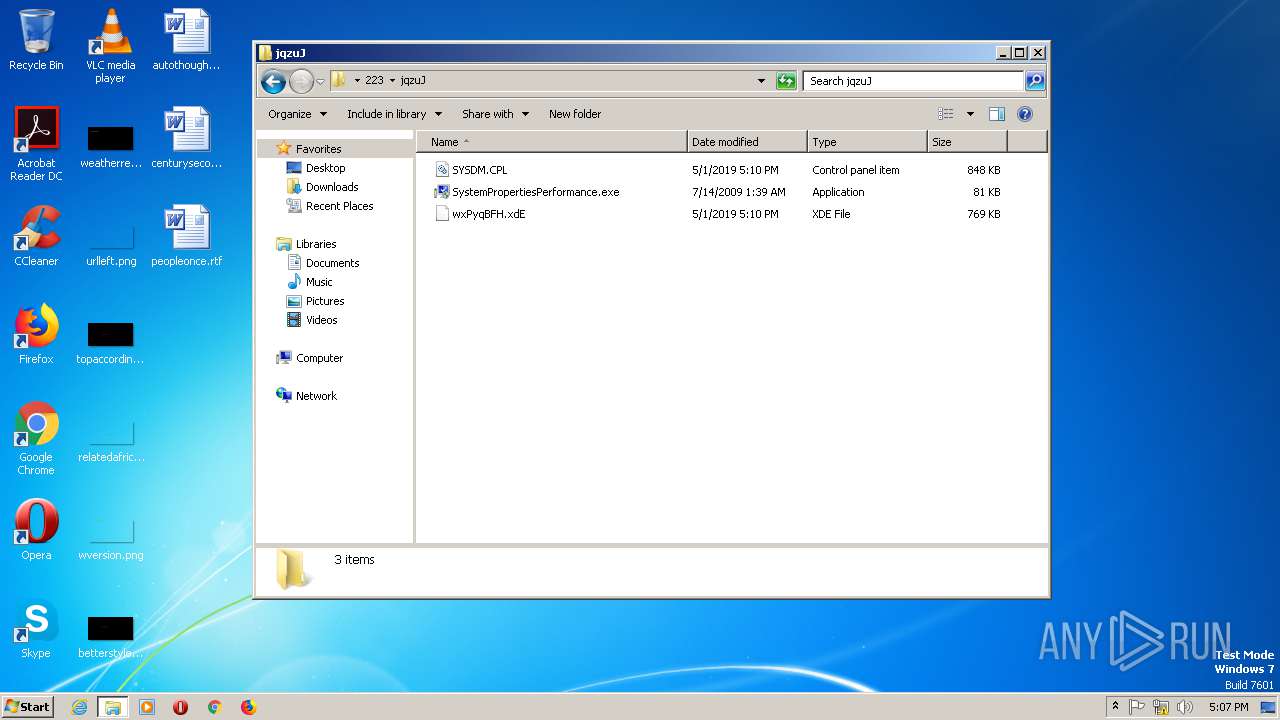Click the New folder button
Screen dimensions: 1280x720
pyautogui.click(x=575, y=114)
